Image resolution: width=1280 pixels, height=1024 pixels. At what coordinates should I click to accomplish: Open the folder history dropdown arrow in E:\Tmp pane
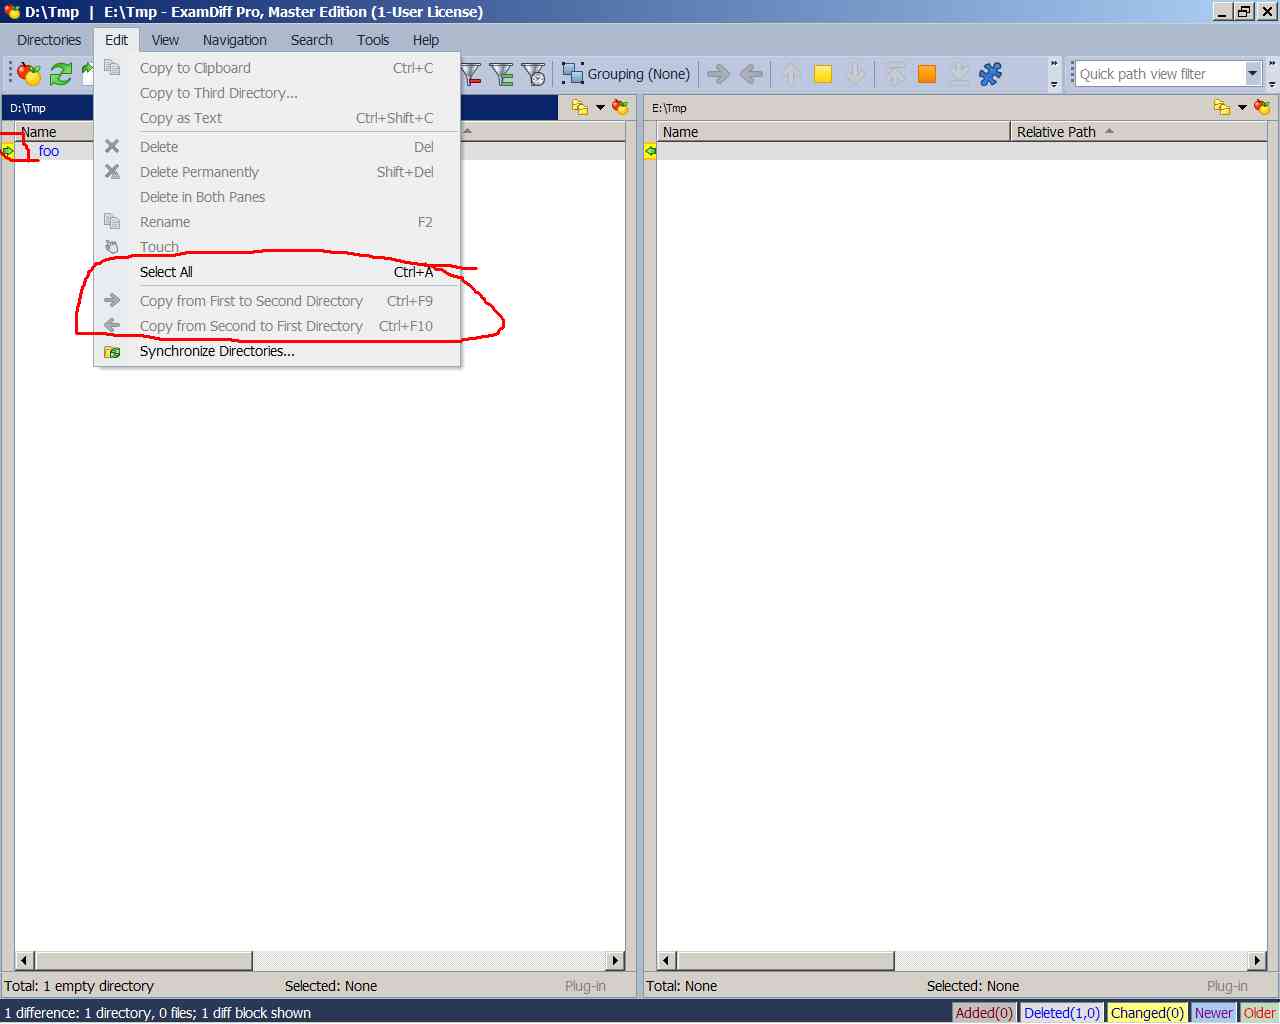(1242, 107)
